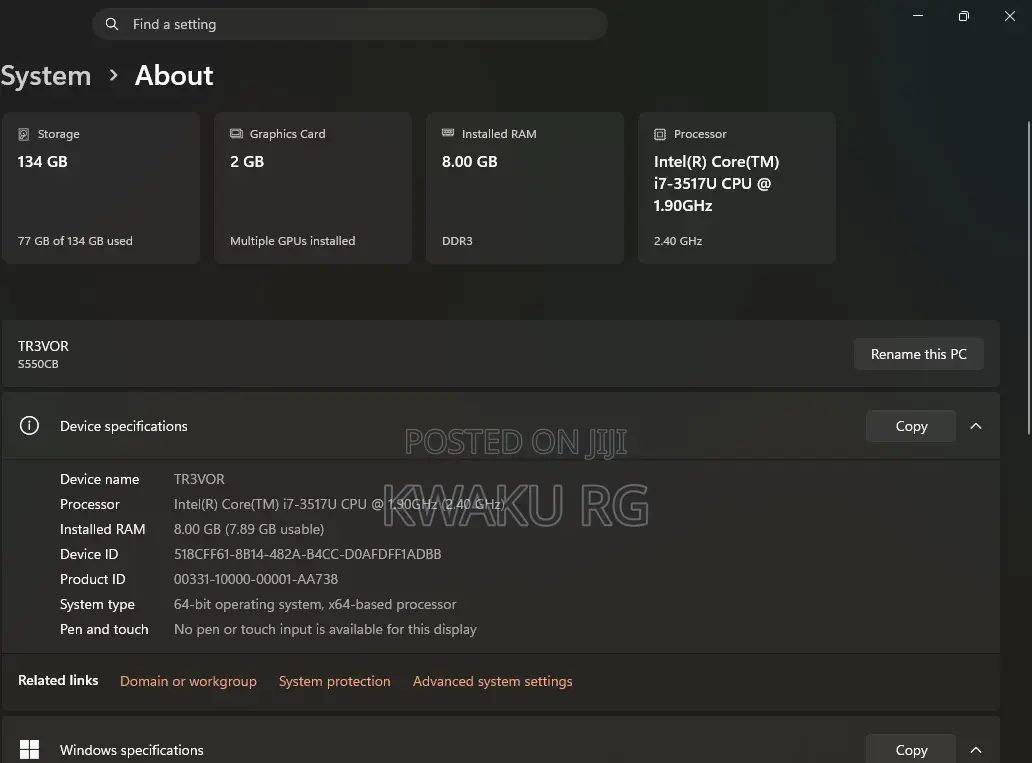Select the Device ID value text
Screen dimensions: 1032x763
pyautogui.click(x=307, y=554)
